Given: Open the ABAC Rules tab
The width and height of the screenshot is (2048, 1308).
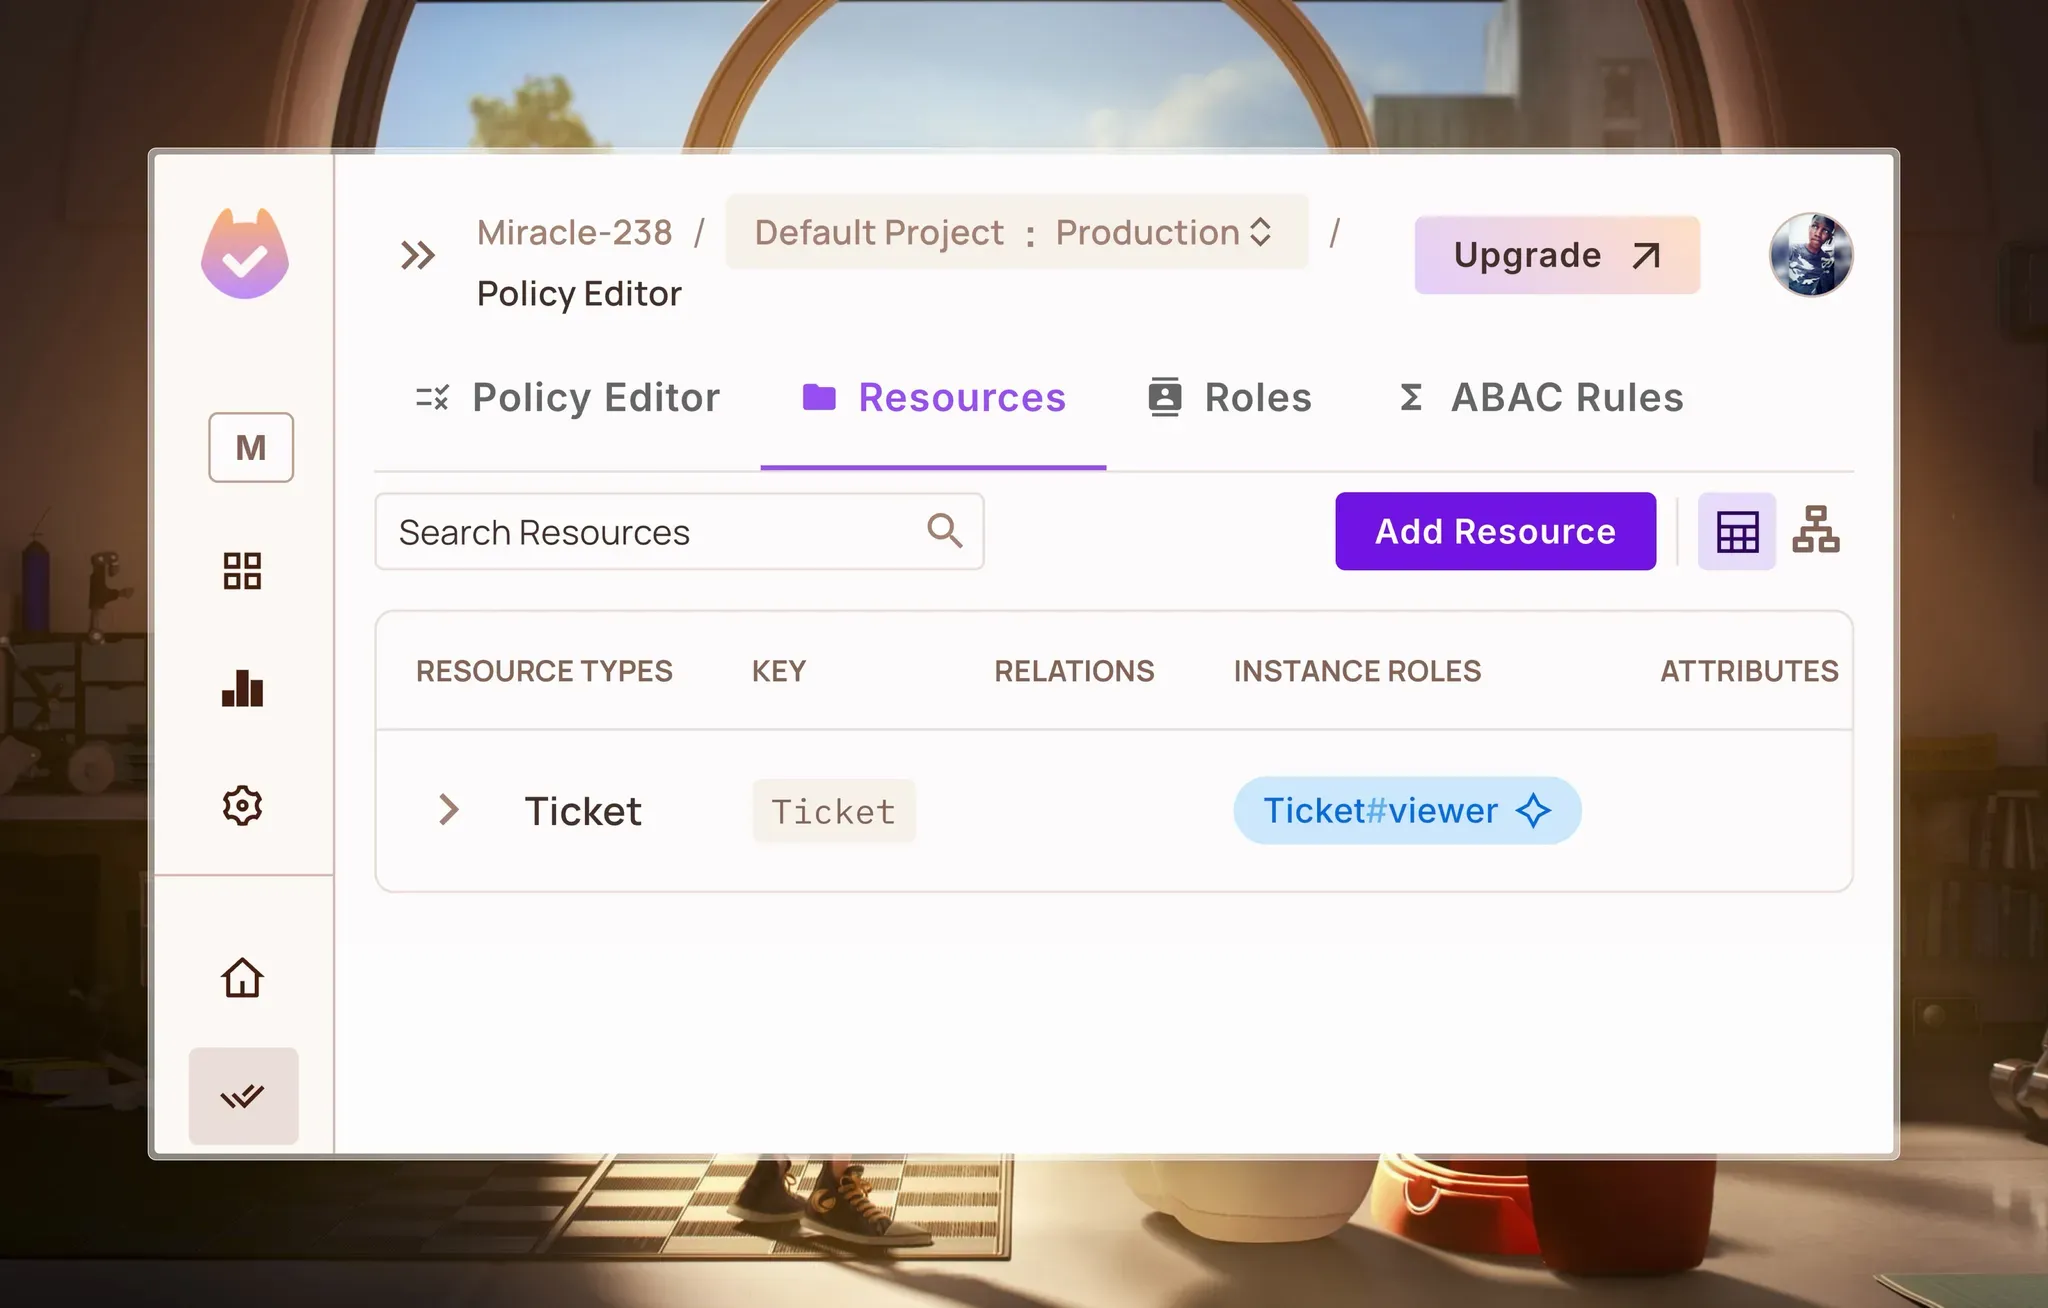Looking at the screenshot, I should (x=1541, y=398).
